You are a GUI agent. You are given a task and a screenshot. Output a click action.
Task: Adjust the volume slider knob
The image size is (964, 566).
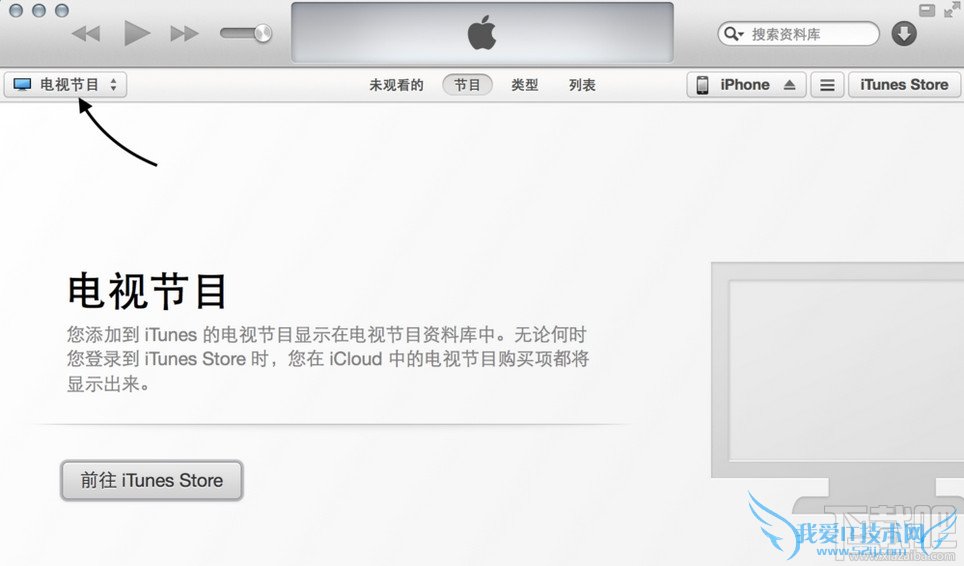click(x=263, y=33)
